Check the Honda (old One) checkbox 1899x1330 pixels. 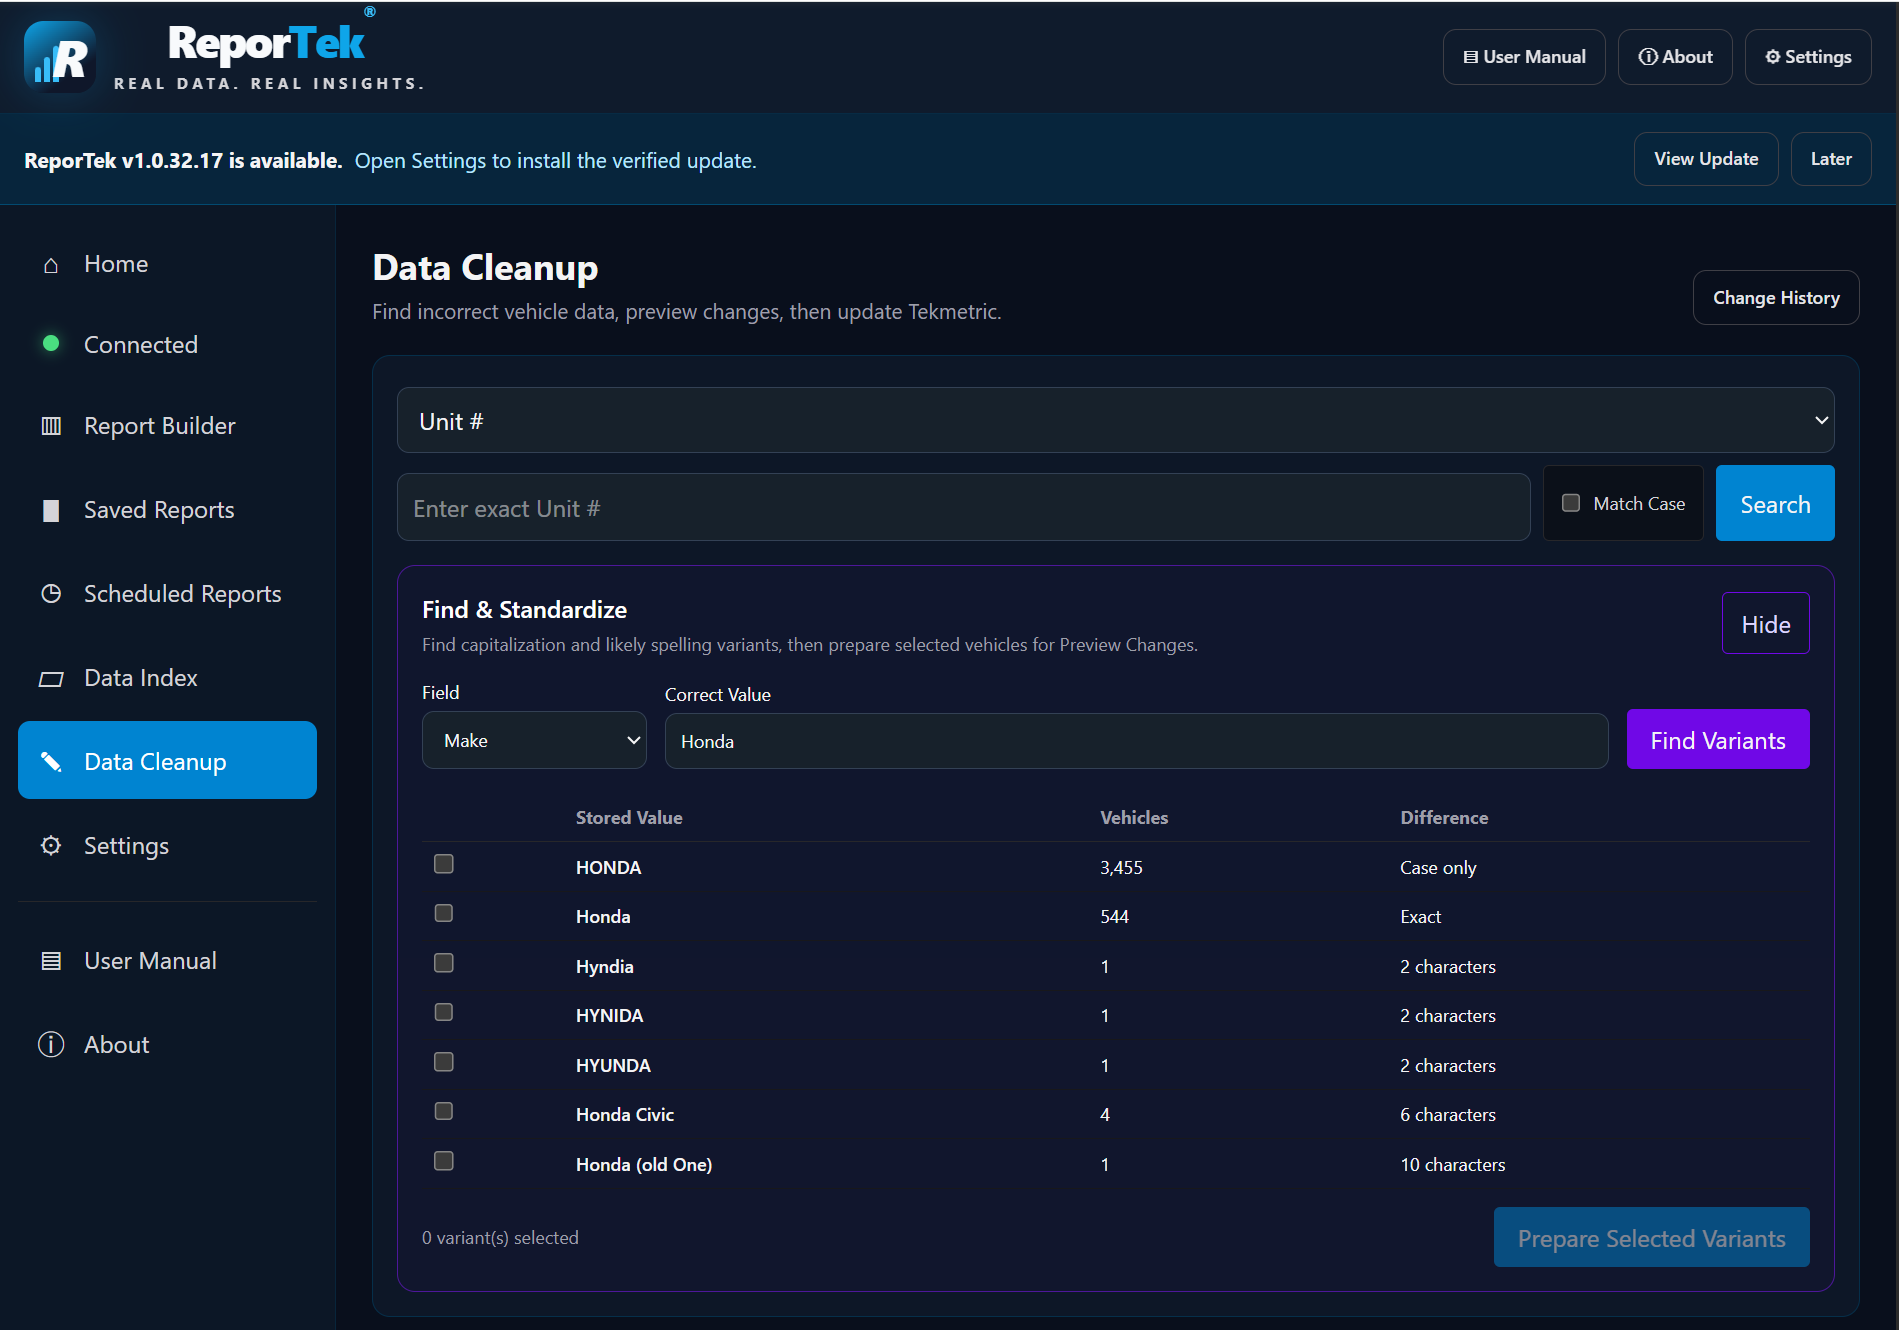pyautogui.click(x=444, y=1161)
